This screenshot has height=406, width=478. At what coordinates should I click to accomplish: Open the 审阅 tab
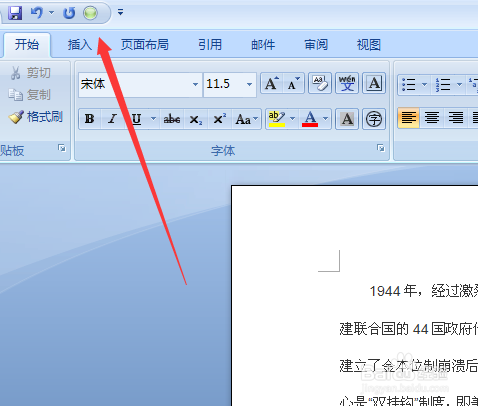point(316,44)
